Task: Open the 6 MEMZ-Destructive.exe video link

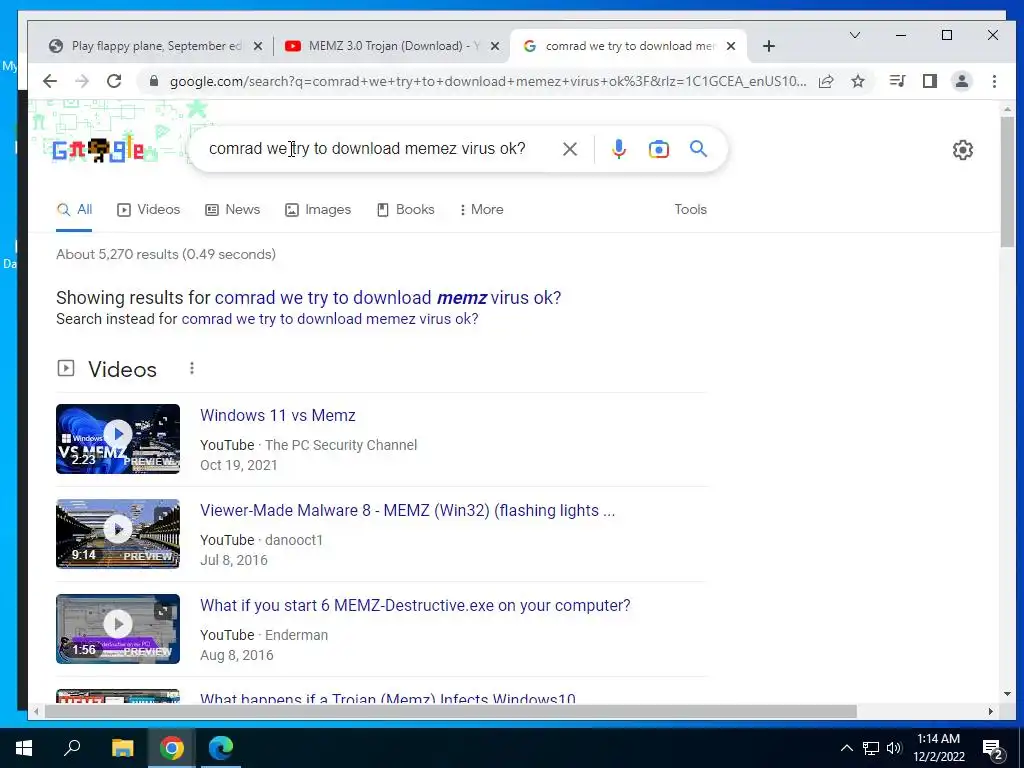Action: 415,605
